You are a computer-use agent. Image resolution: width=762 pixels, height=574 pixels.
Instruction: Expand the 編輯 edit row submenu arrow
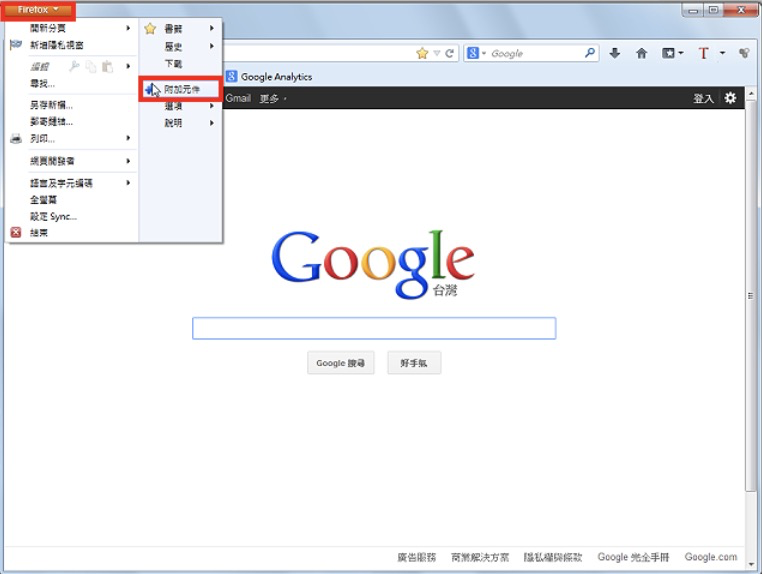128,66
